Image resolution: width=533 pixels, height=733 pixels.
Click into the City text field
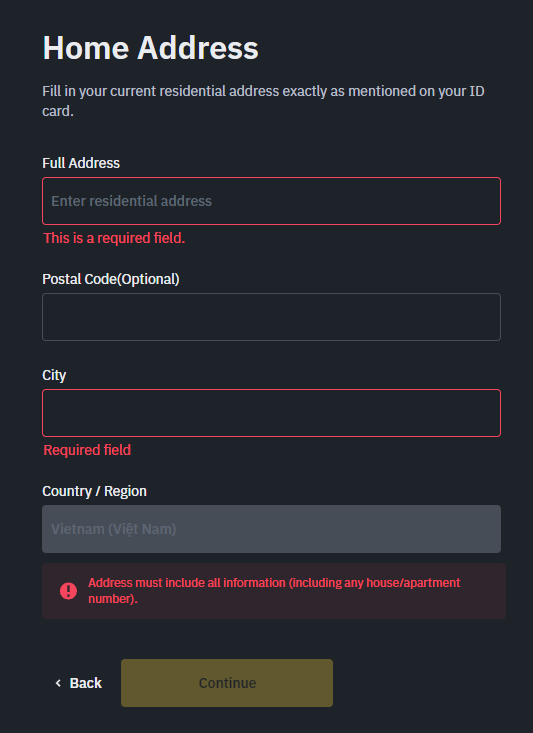(x=271, y=413)
